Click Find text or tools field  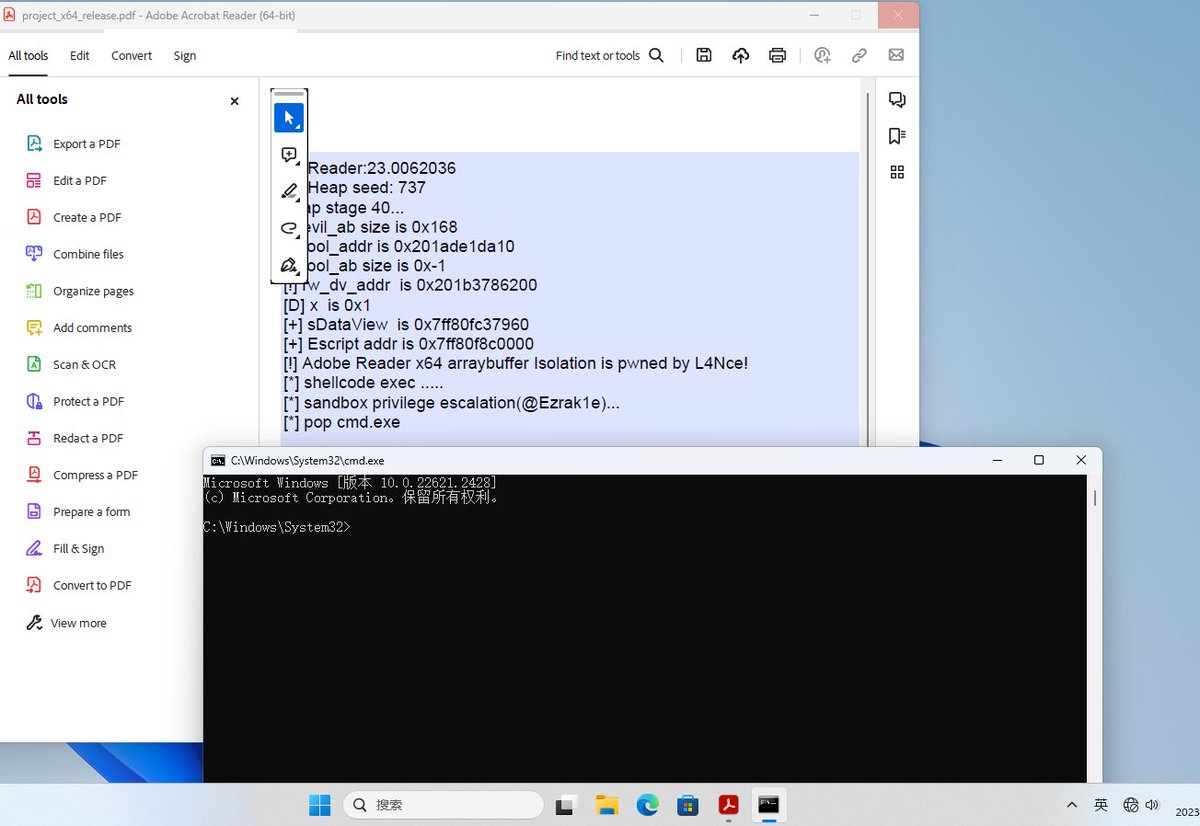tap(598, 56)
